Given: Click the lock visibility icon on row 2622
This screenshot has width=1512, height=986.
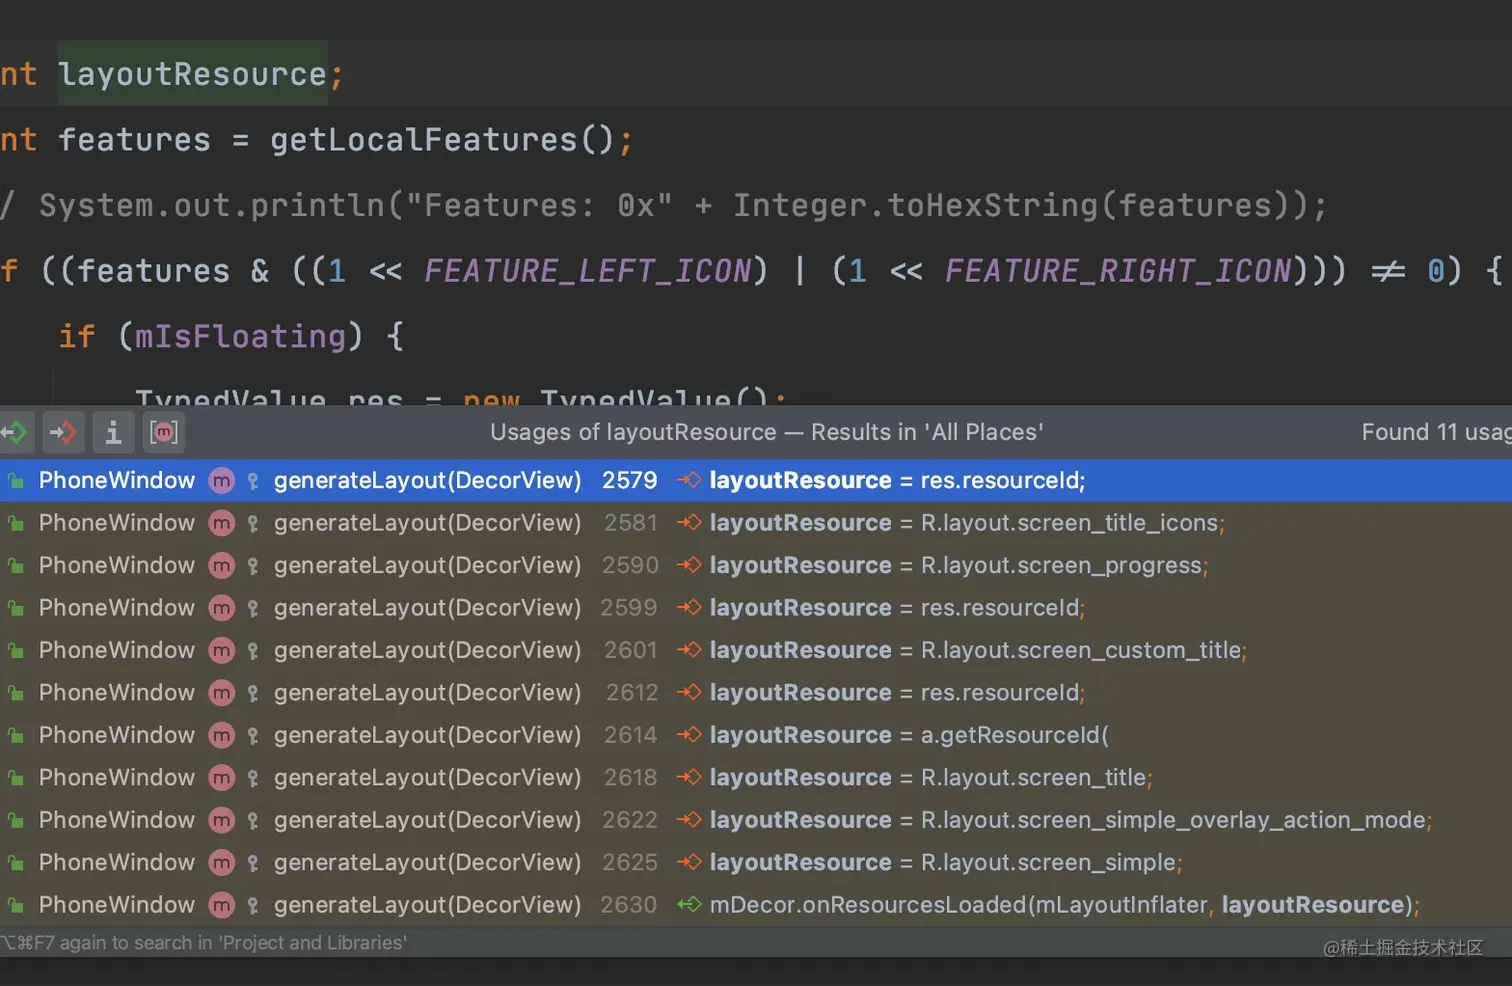Looking at the screenshot, I should click(253, 822).
